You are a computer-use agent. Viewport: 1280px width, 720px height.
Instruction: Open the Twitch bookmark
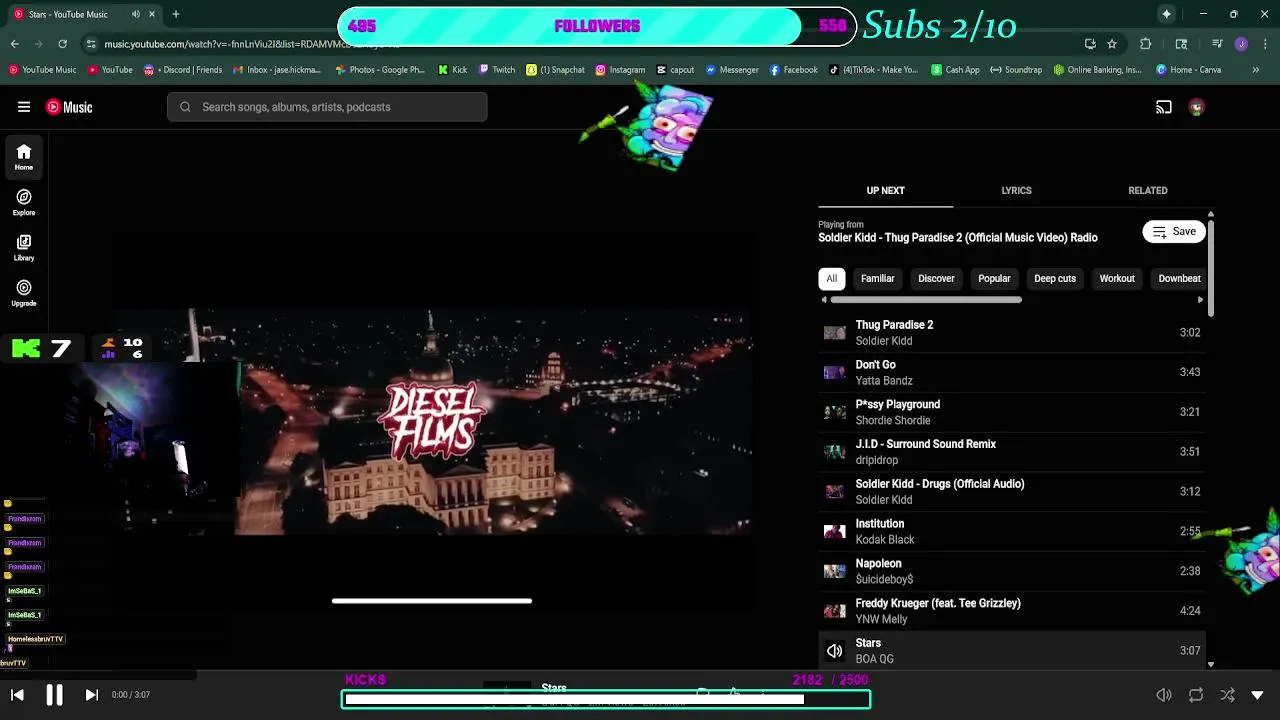[497, 70]
